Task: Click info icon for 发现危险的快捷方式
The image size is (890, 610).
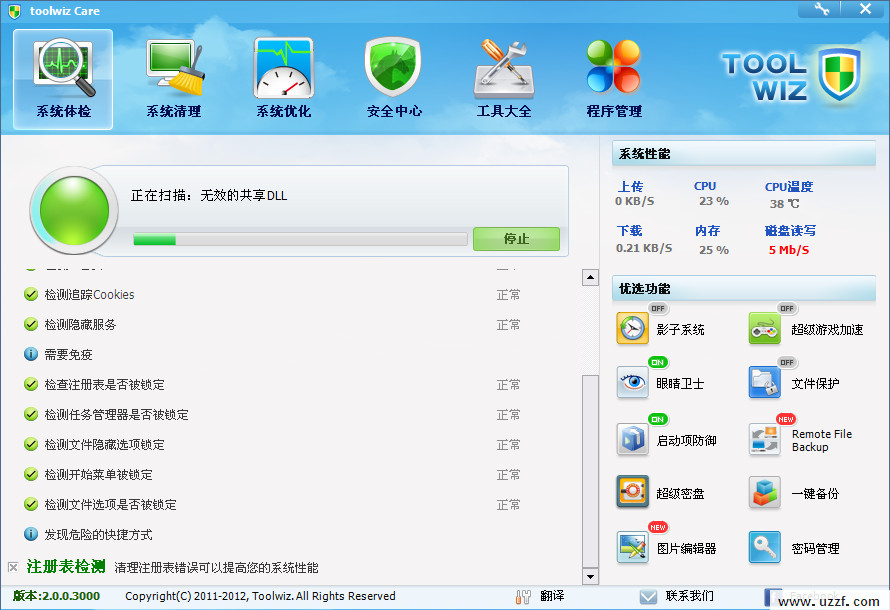Action: [x=31, y=535]
